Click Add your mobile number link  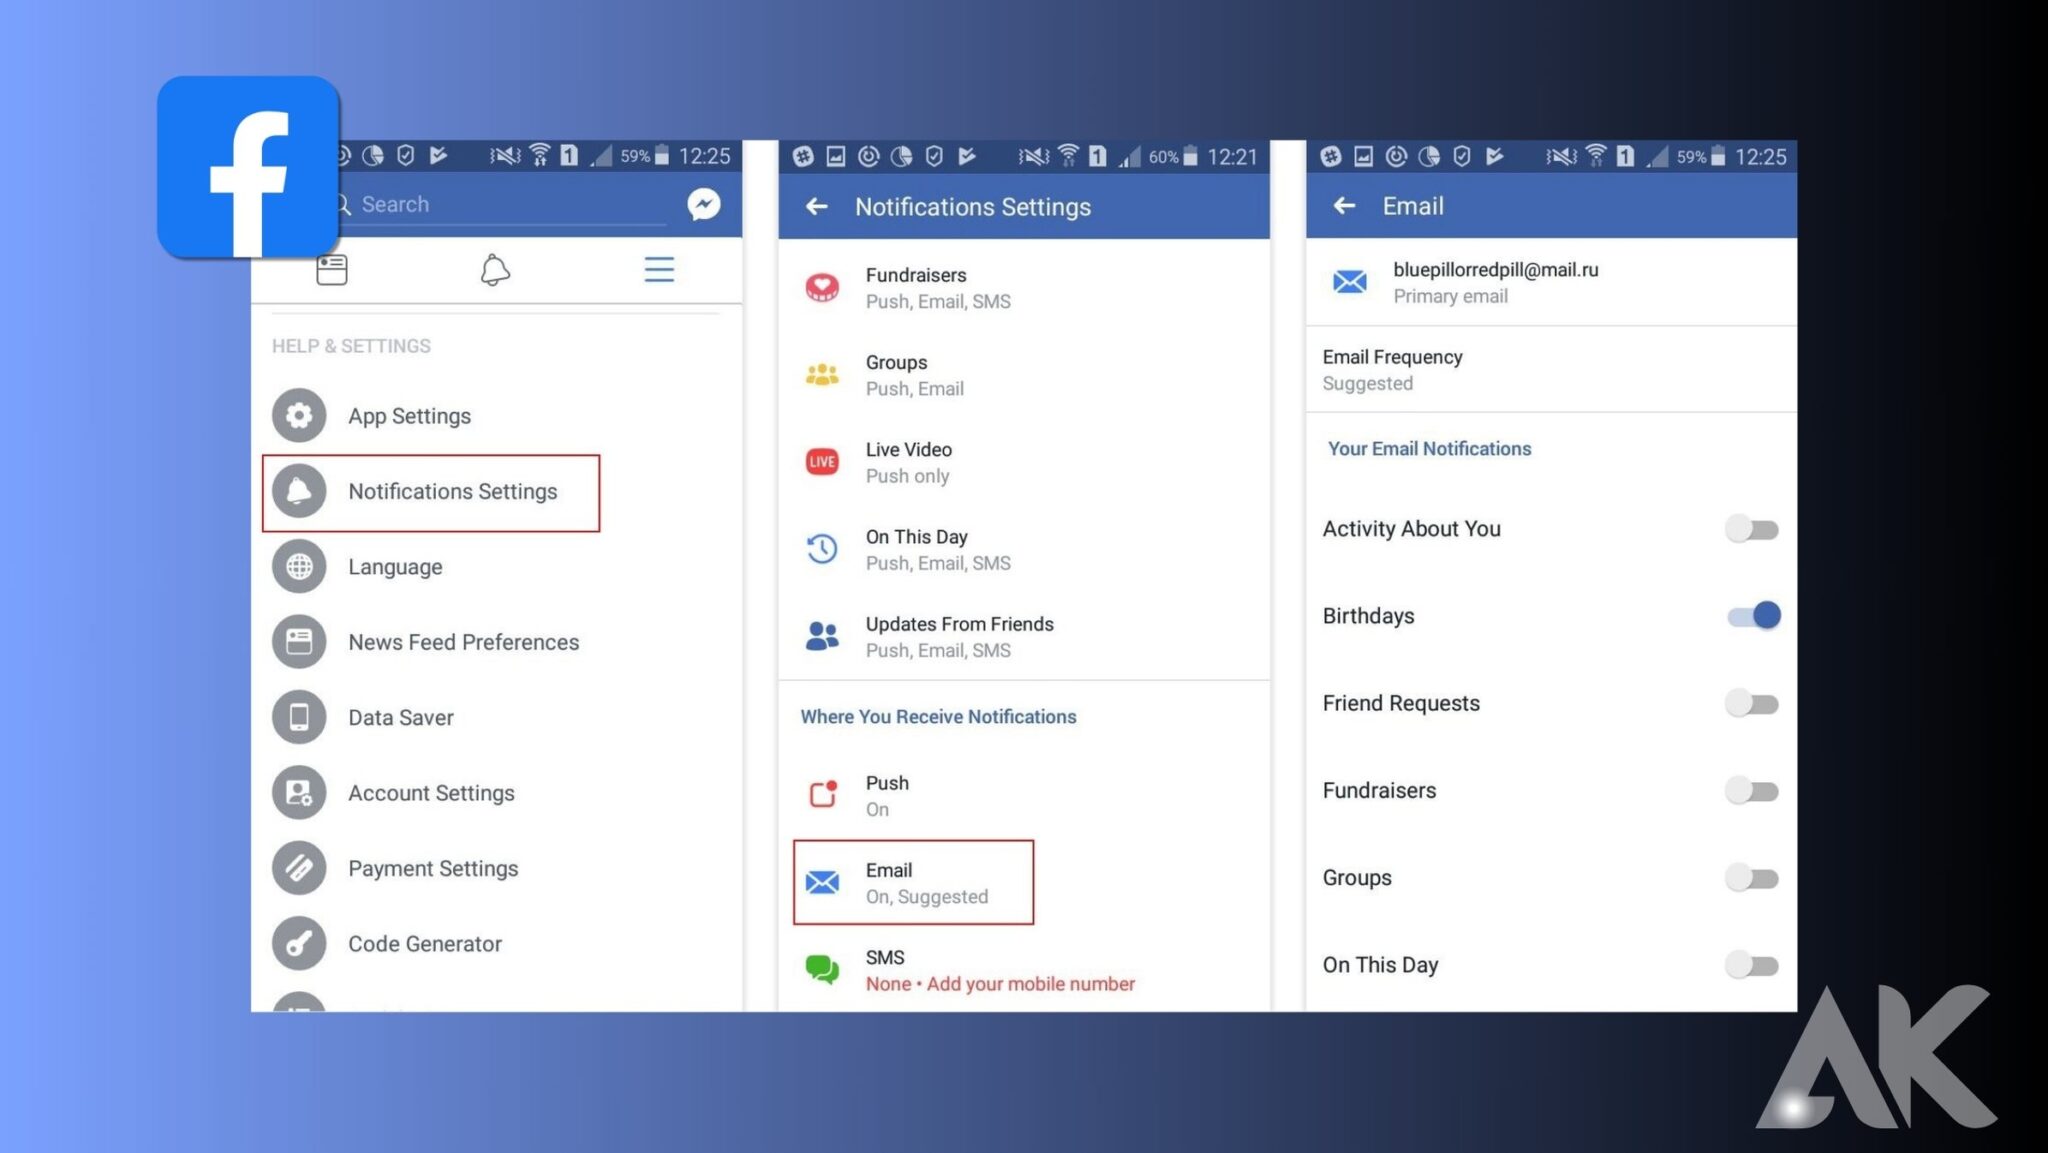(x=1028, y=983)
